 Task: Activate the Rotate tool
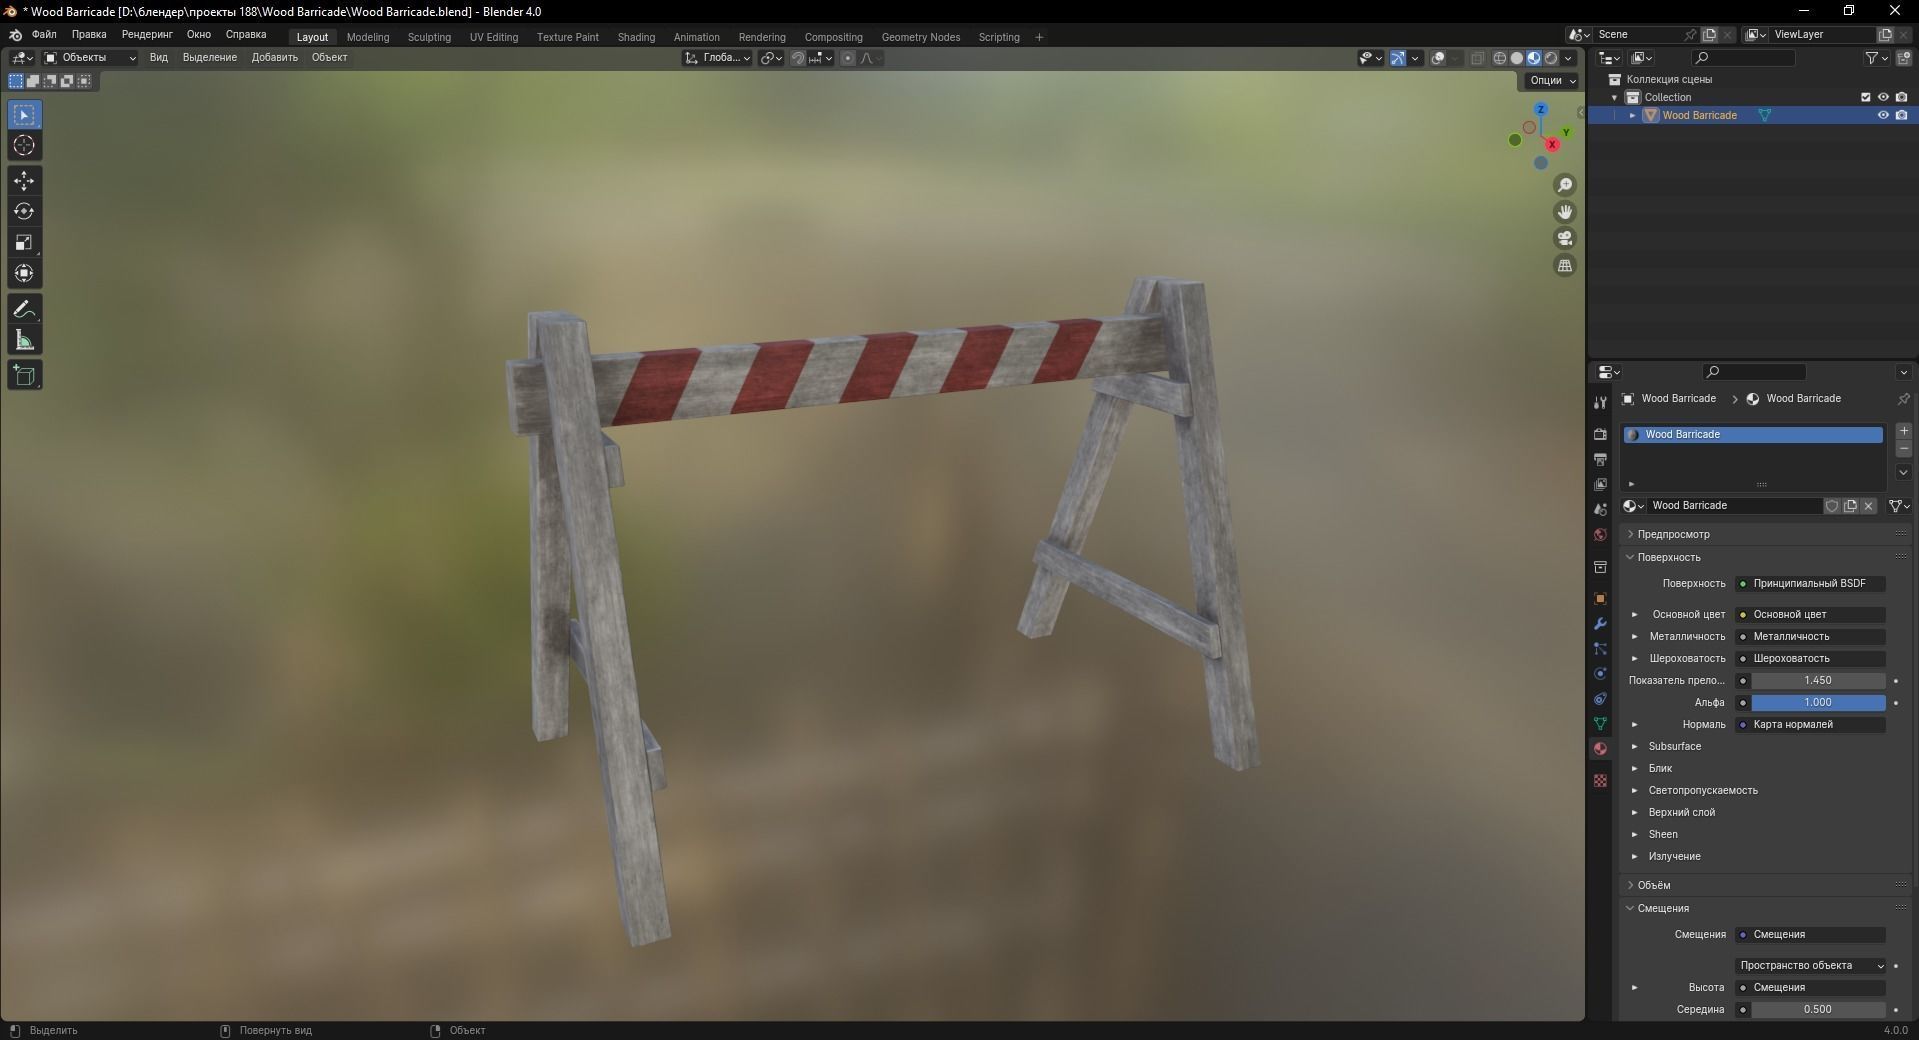[x=24, y=212]
